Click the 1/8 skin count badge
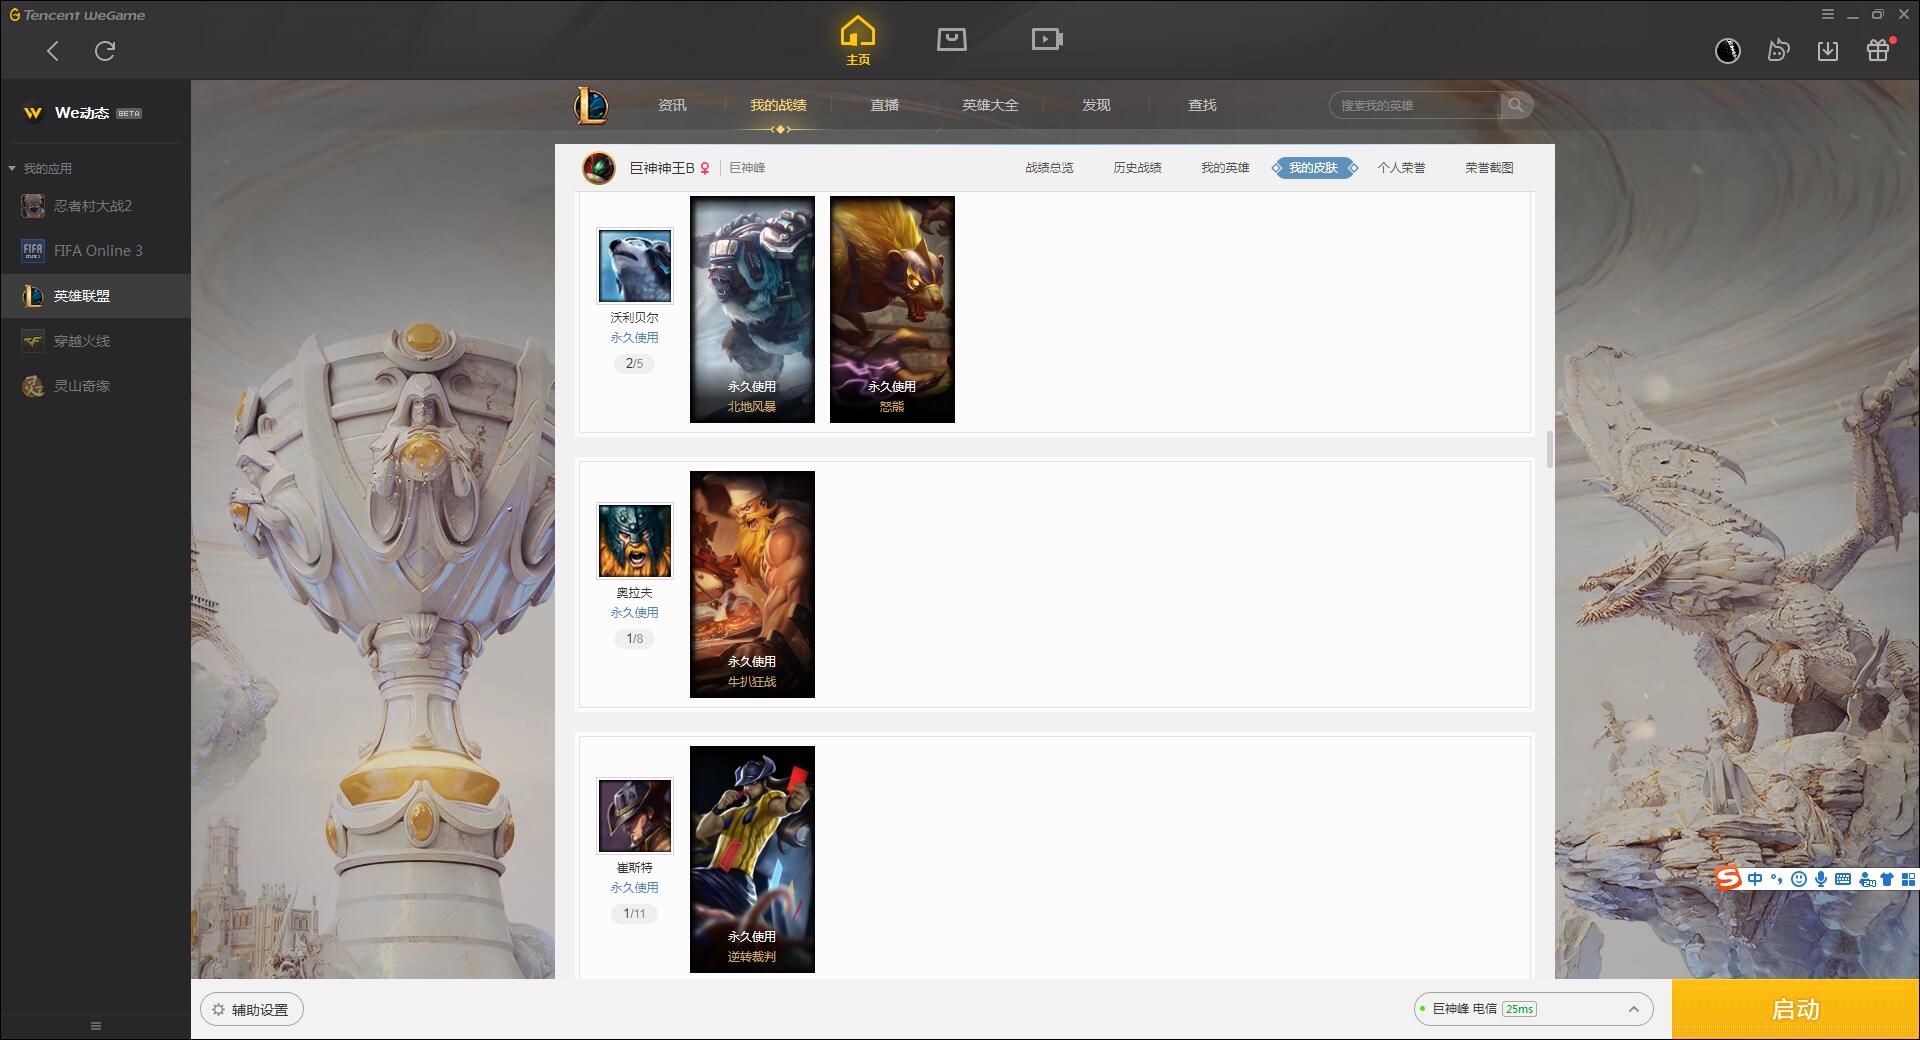Viewport: 1920px width, 1040px height. (635, 638)
